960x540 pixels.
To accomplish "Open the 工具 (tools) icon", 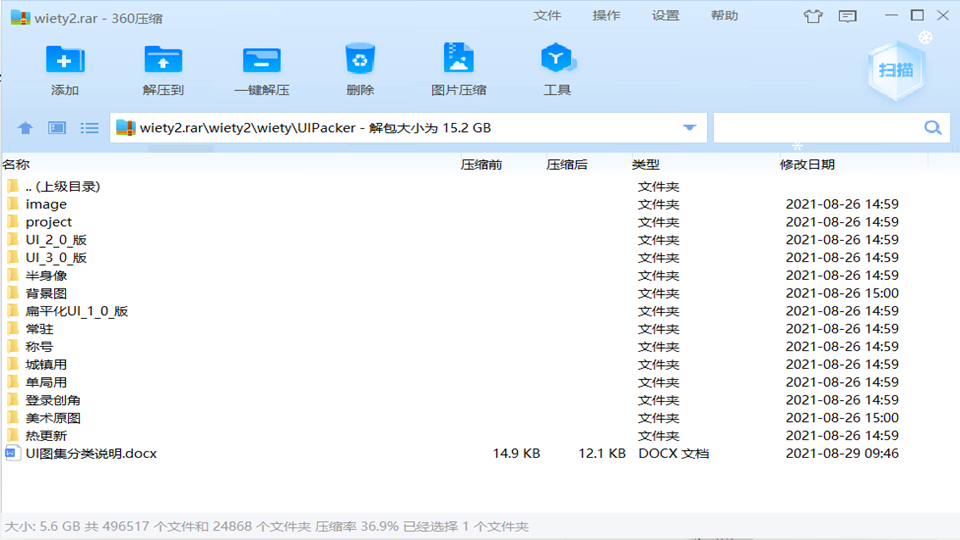I will coord(557,59).
